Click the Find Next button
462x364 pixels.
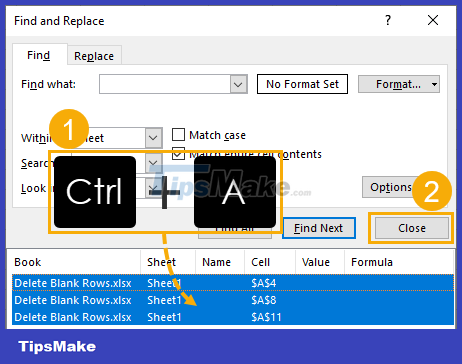tap(319, 228)
